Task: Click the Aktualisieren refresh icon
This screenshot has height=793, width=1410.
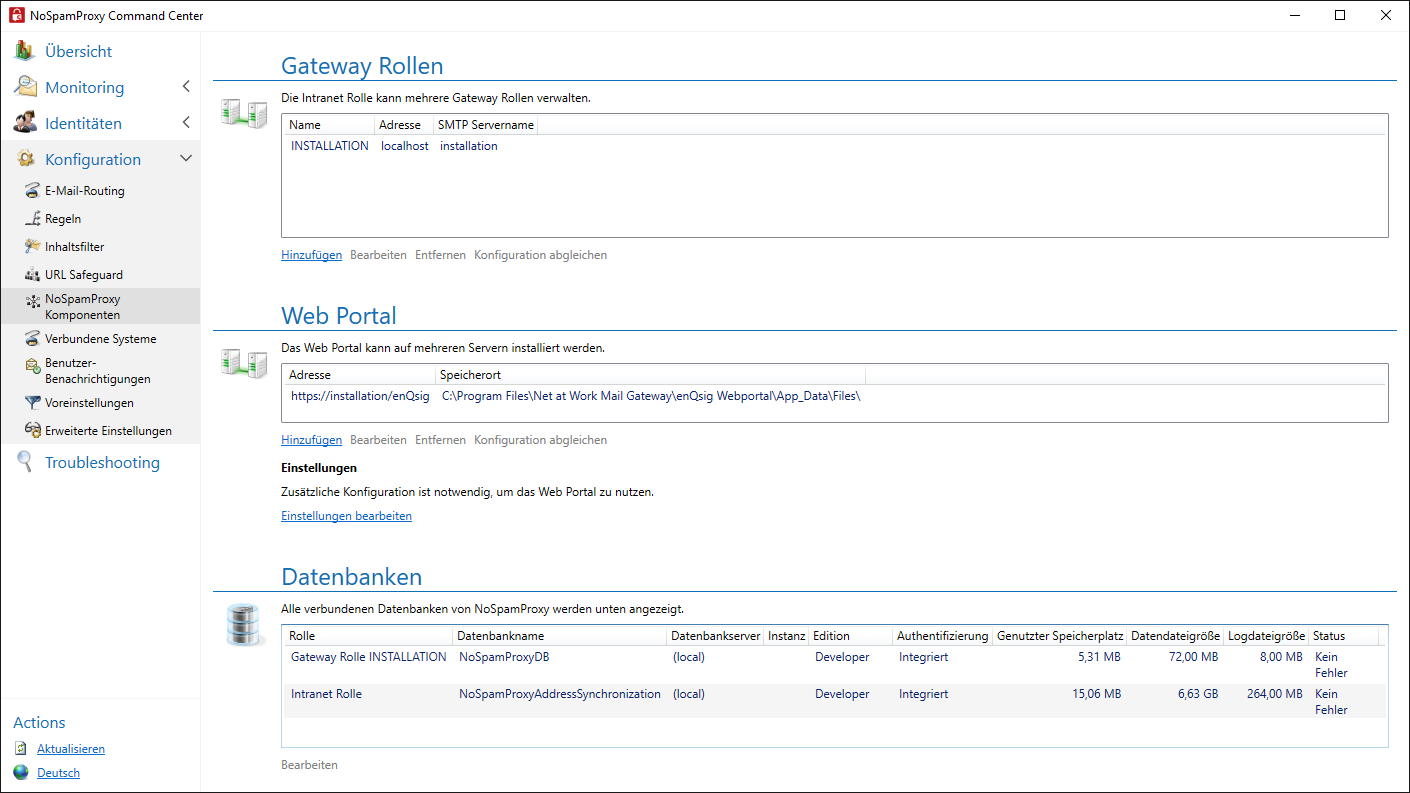Action: 21,749
